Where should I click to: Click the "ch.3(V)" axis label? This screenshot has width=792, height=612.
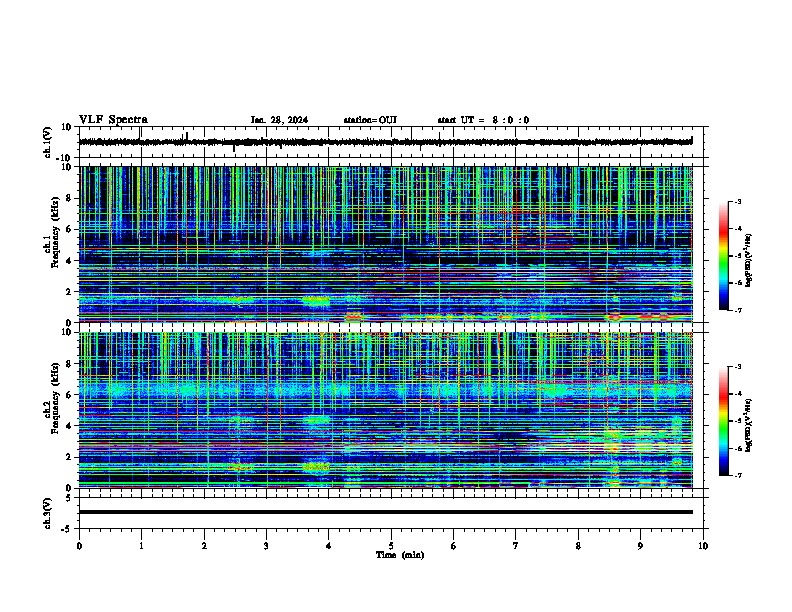coord(47,513)
